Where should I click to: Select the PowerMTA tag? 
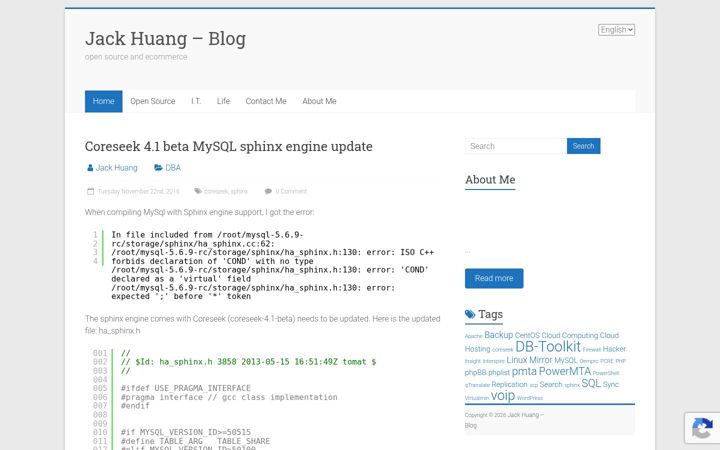point(565,371)
